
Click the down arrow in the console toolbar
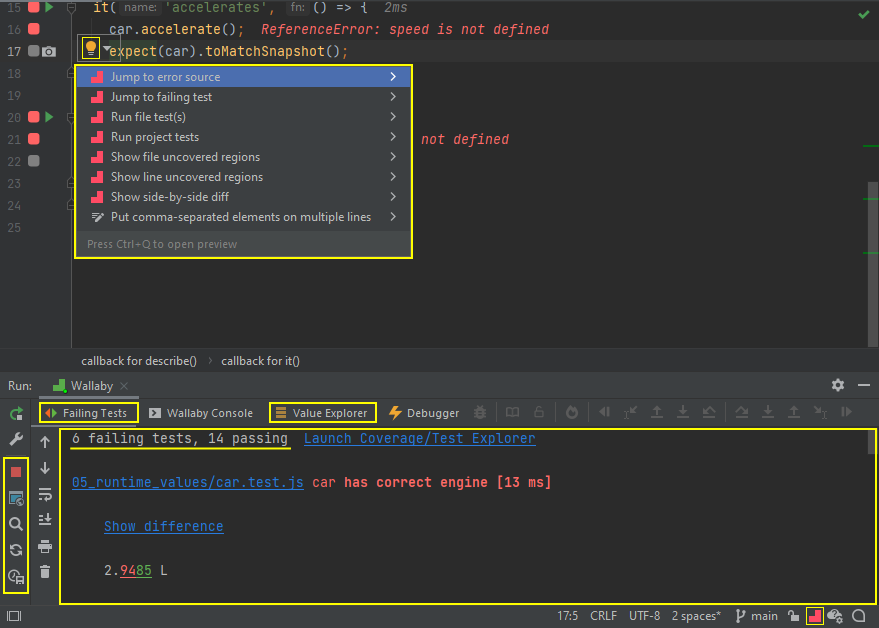(x=45, y=468)
